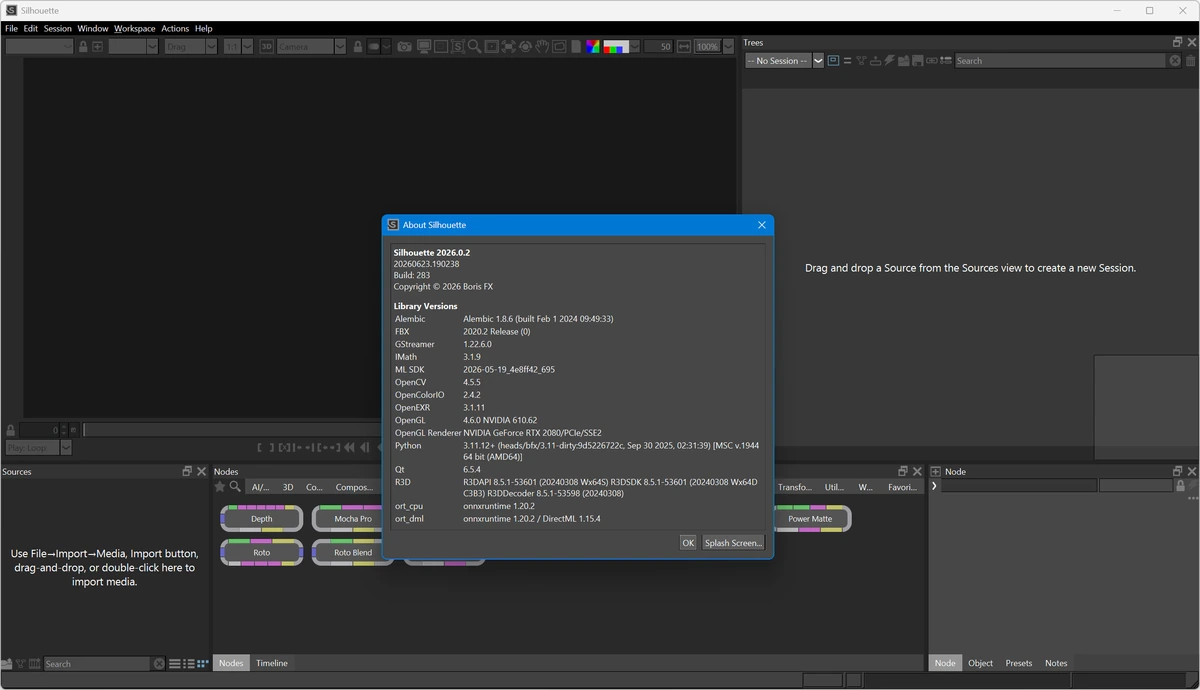Open the Help menu
Image resolution: width=1200 pixels, height=690 pixels.
pos(204,29)
